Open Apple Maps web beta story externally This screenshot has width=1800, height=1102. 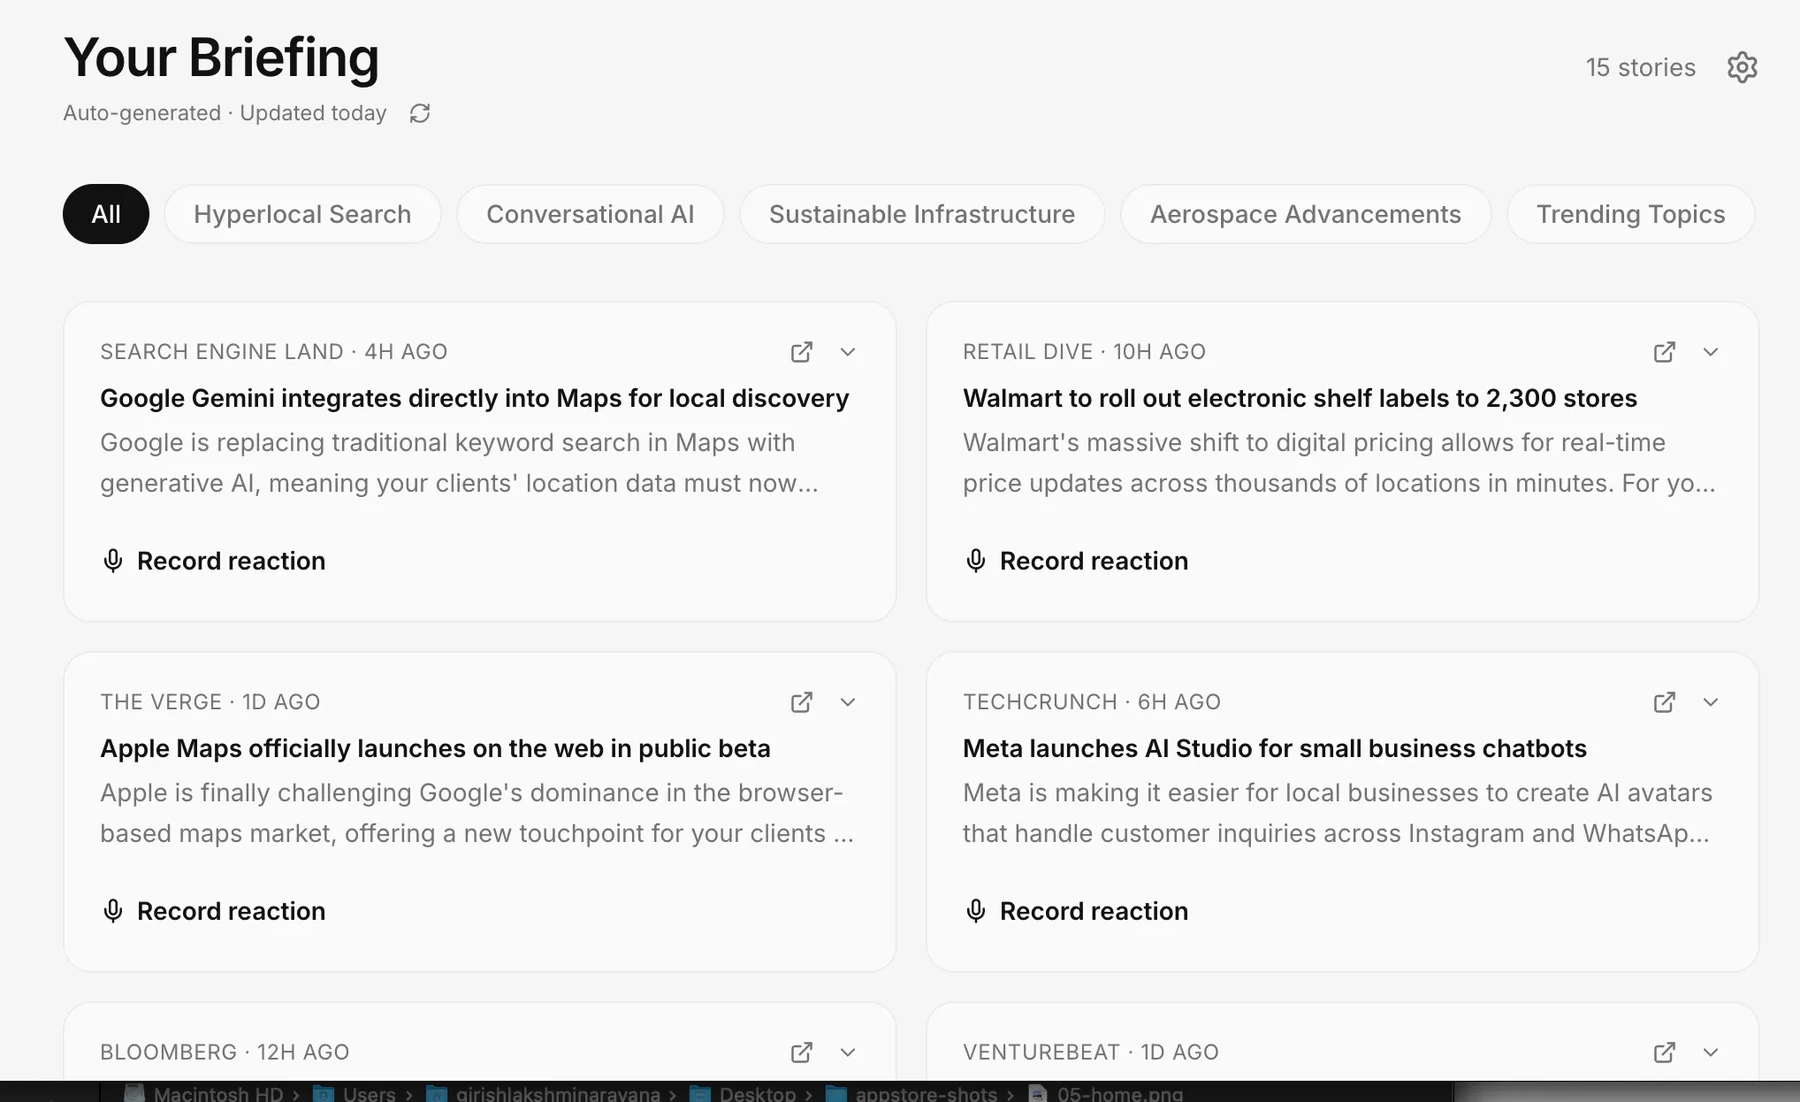coord(801,702)
